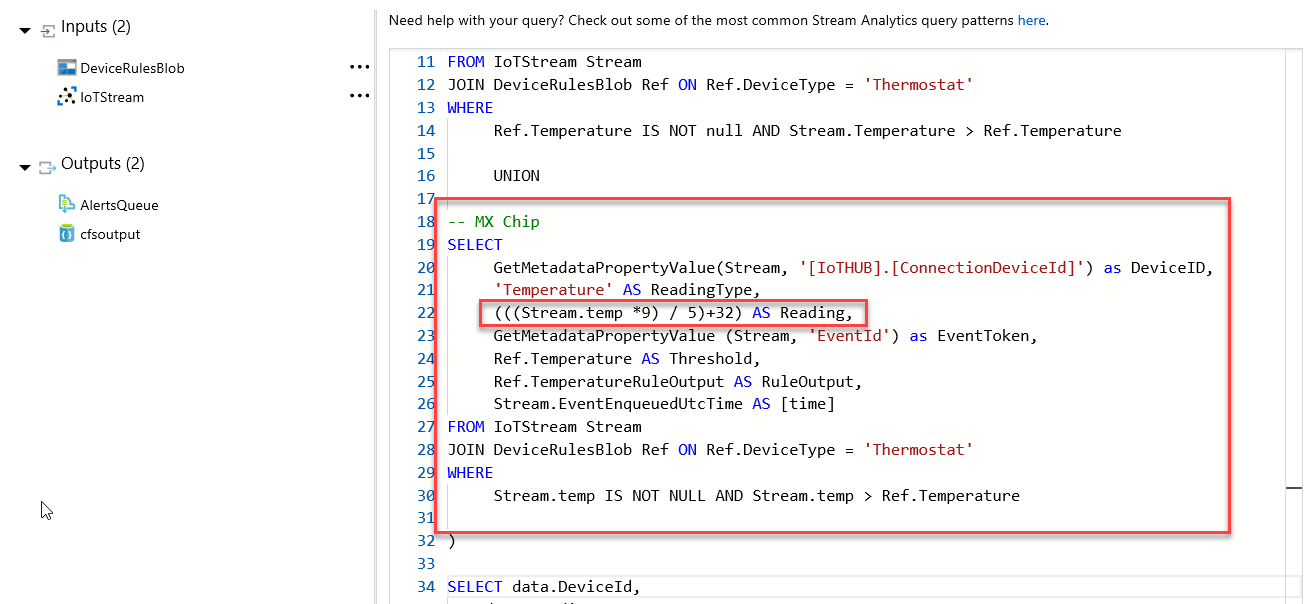Click line number 22 in the gutter
This screenshot has width=1312, height=604.
point(426,313)
